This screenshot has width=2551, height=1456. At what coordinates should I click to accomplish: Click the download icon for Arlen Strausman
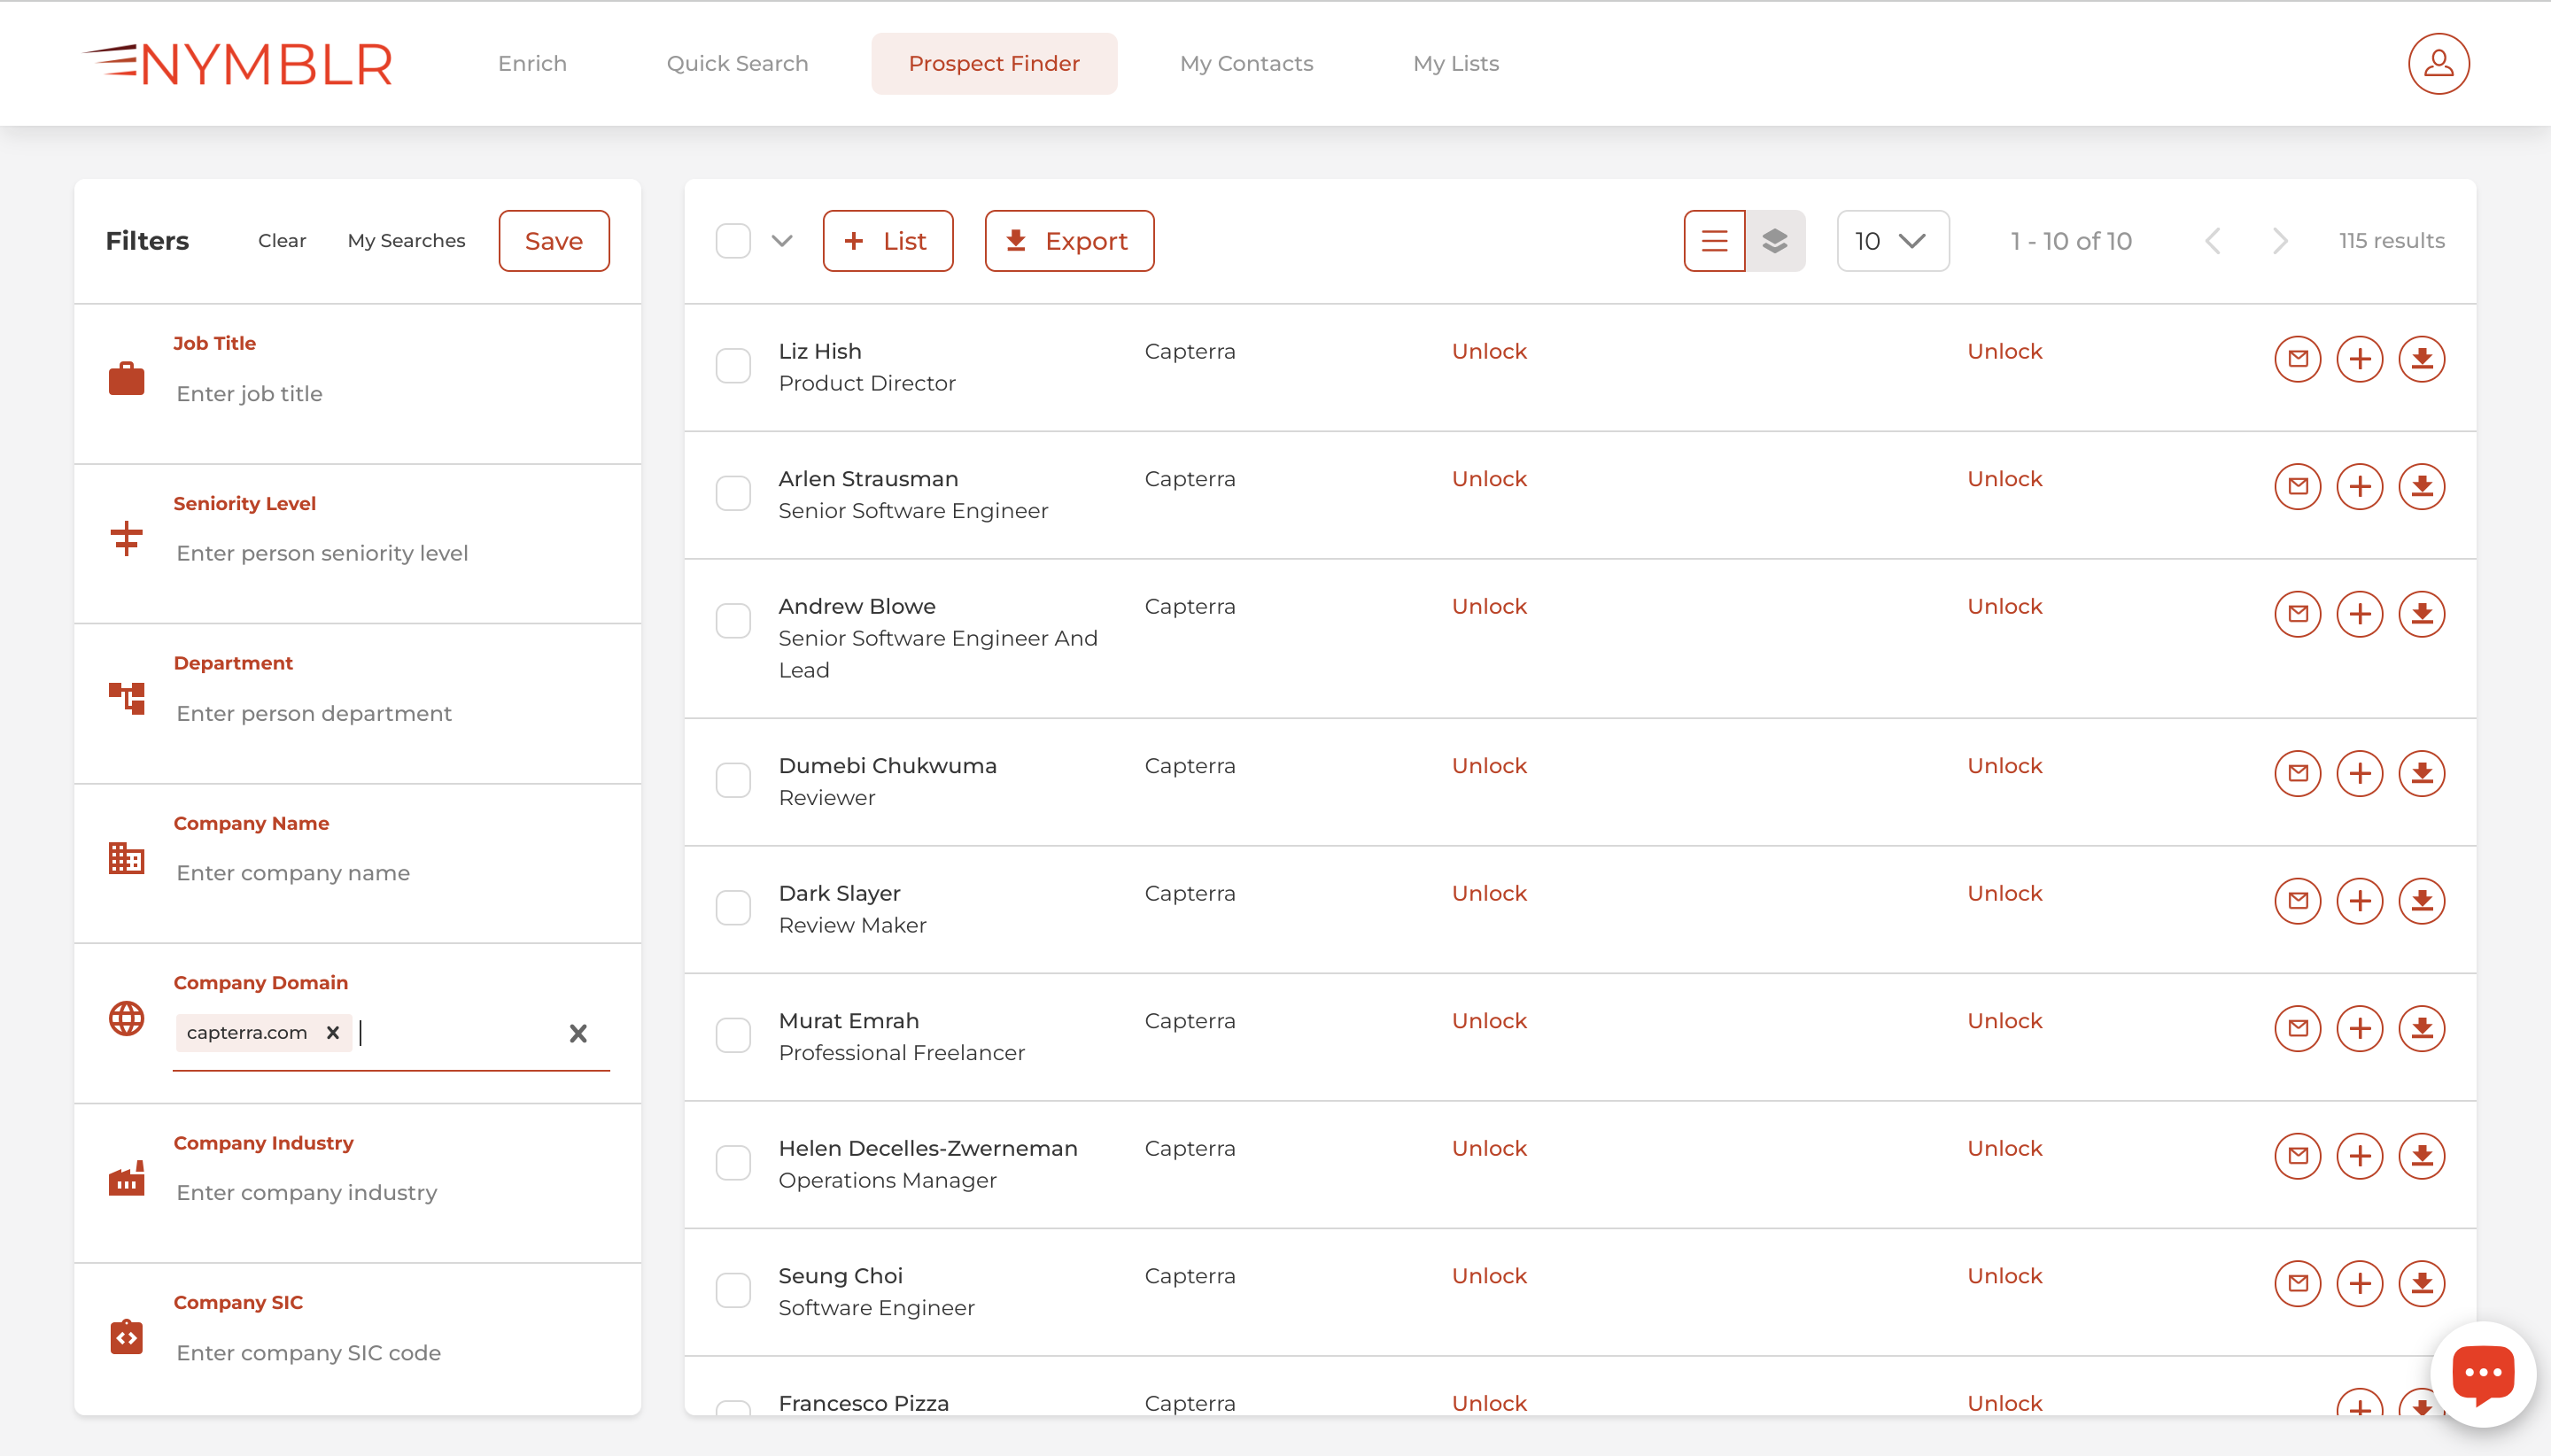tap(2423, 486)
